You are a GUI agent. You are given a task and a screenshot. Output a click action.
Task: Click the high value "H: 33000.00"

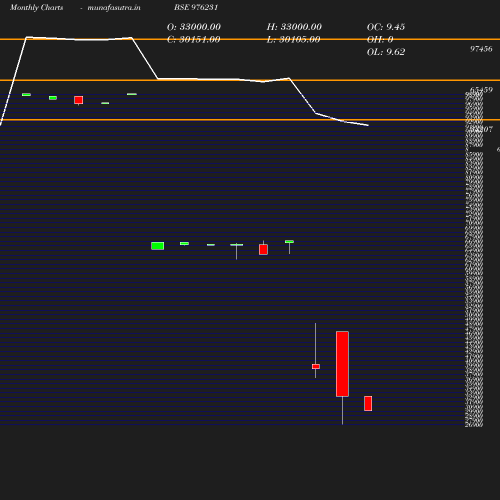tap(294, 27)
